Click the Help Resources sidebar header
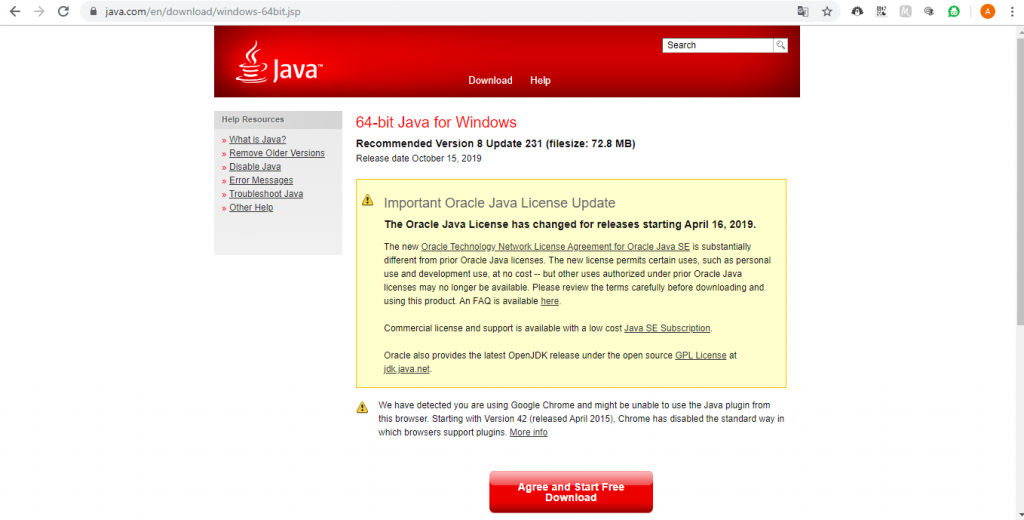 pyautogui.click(x=278, y=120)
